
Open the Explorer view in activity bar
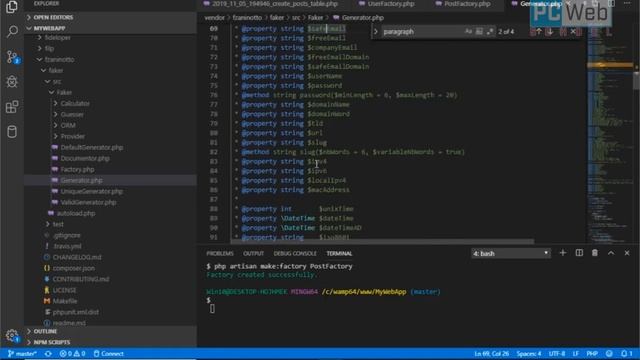pos(12,7)
